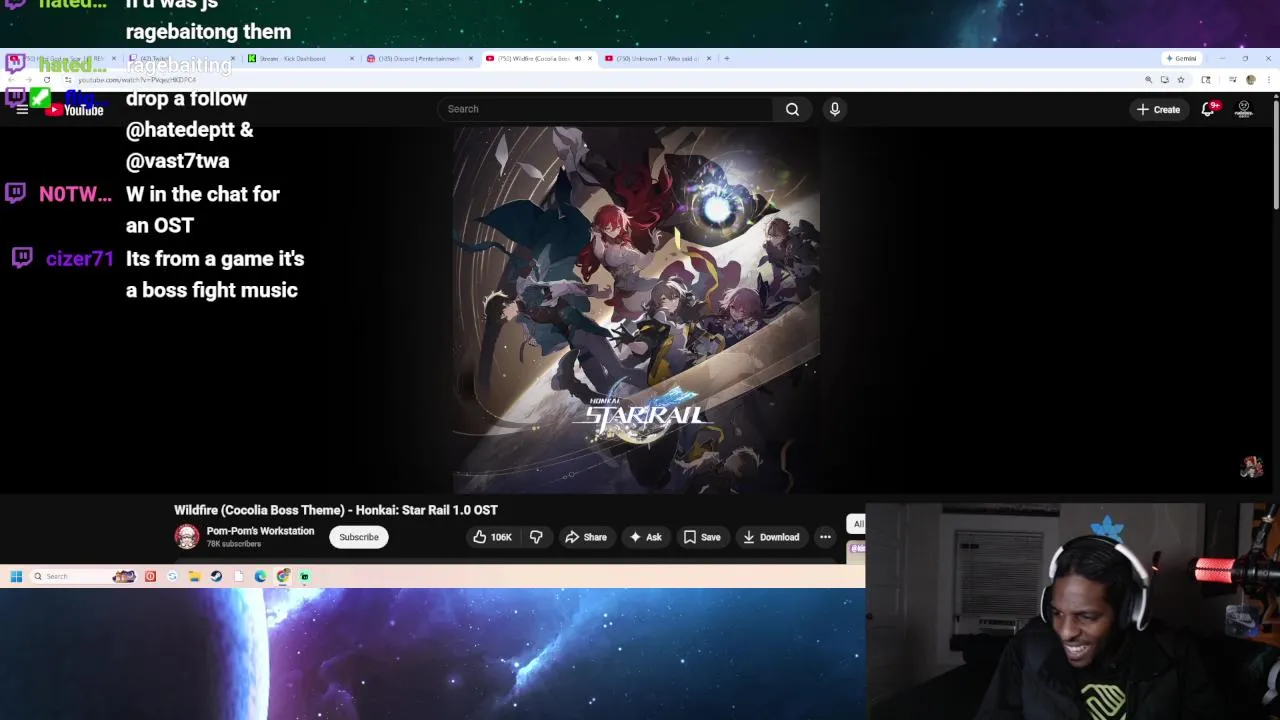Reload the page in Chrome
The width and height of the screenshot is (1280, 720).
[x=46, y=80]
